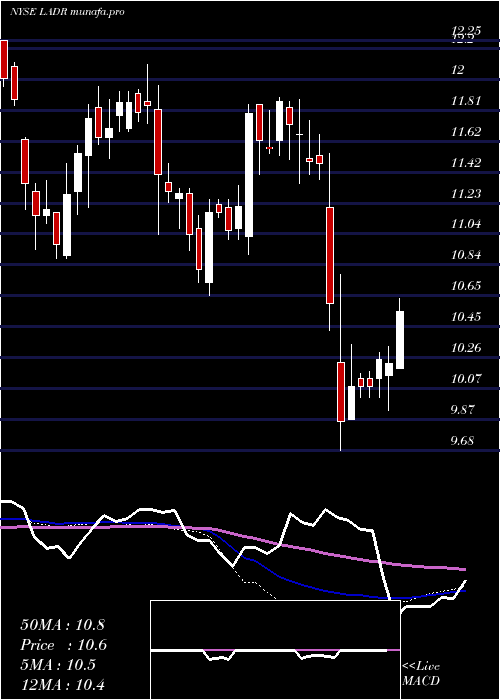Click the NYSE LADR munafa.pro title text

[67, 12]
